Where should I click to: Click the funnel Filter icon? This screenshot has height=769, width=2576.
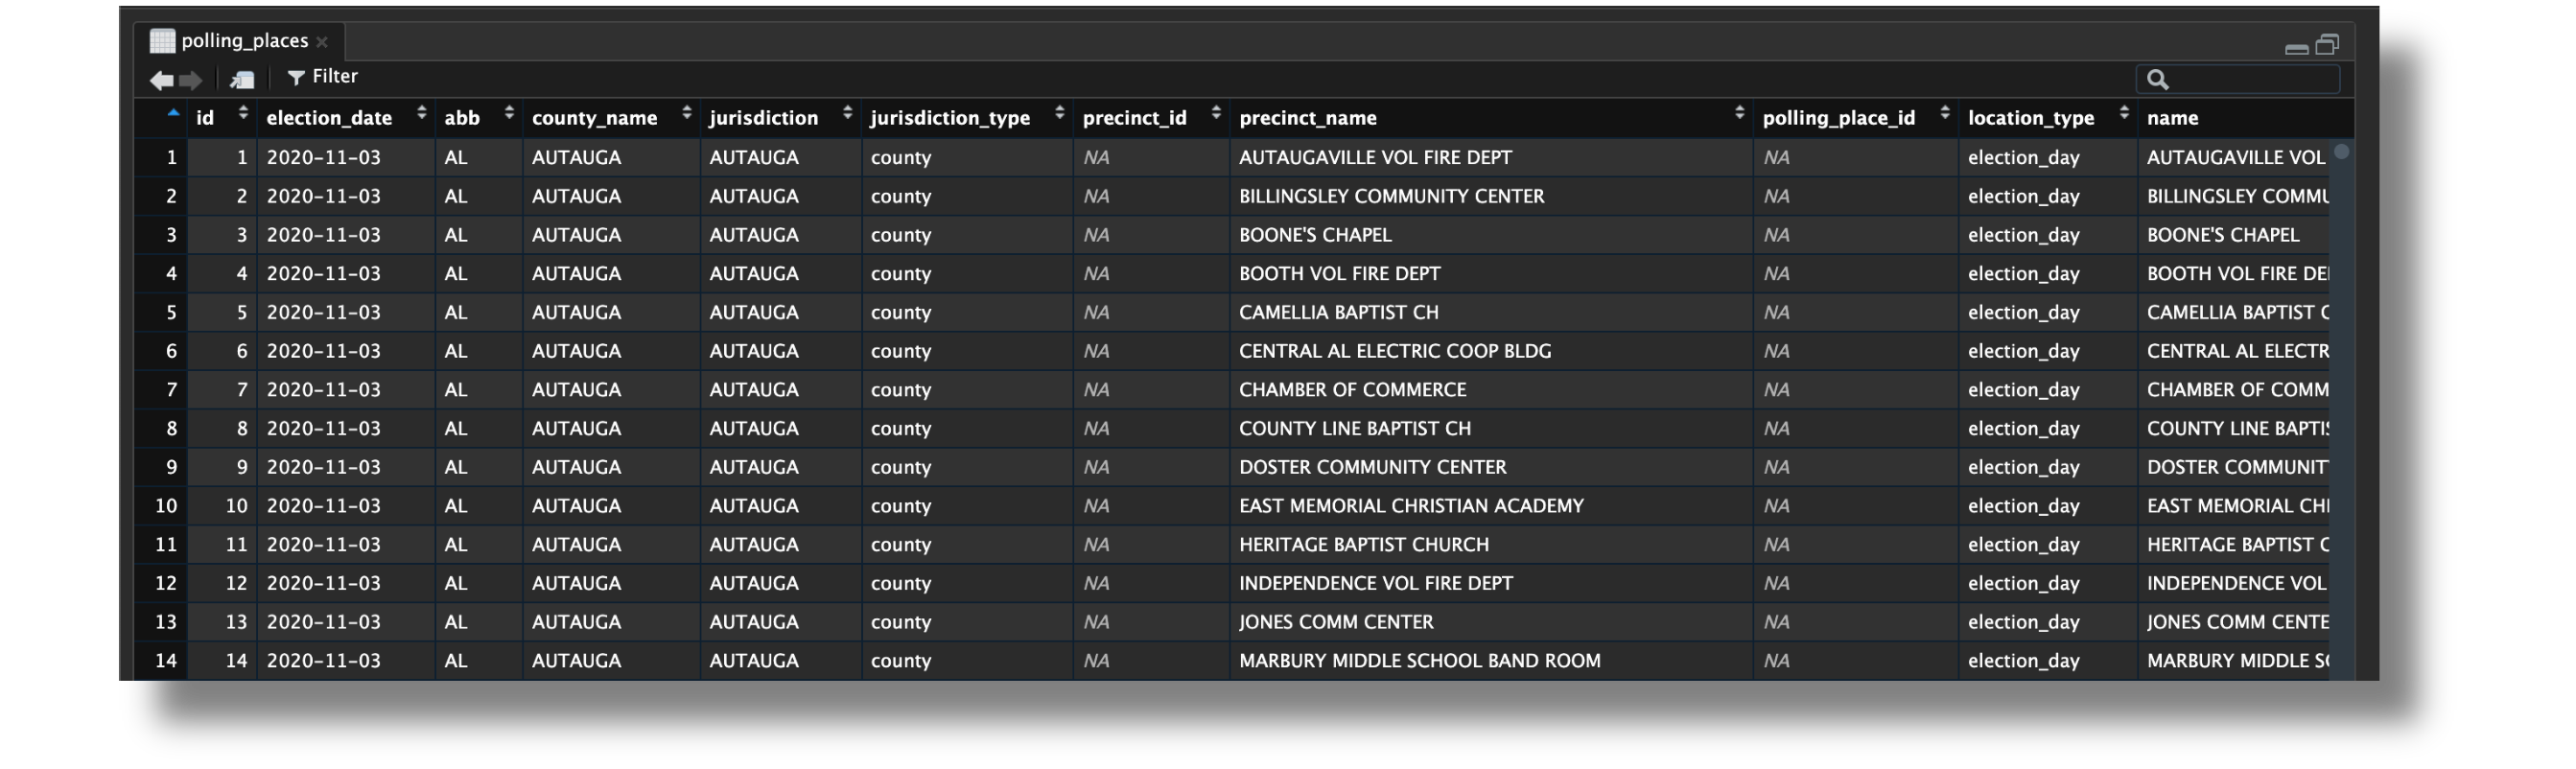click(x=296, y=77)
